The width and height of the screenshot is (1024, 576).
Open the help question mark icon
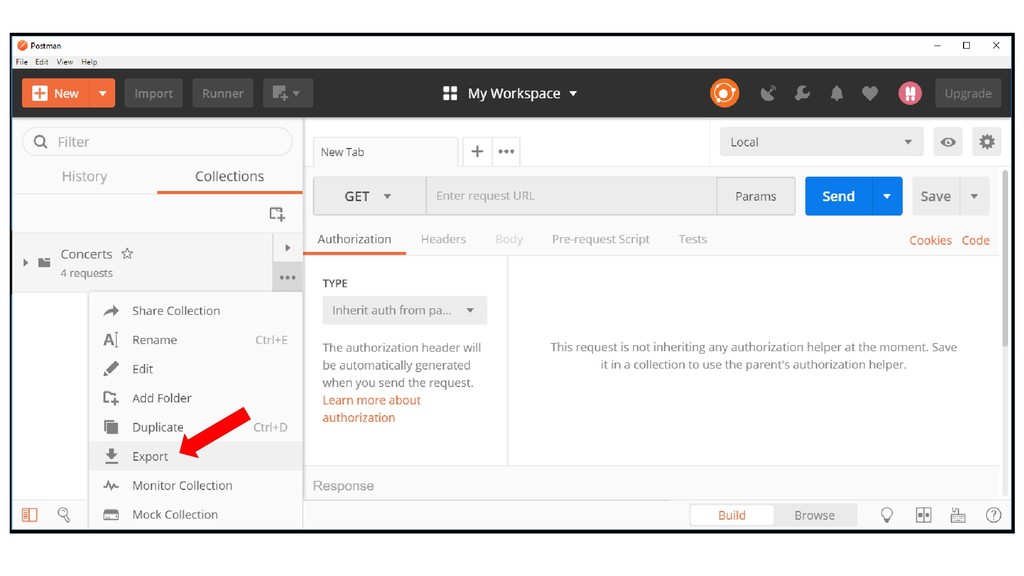993,515
